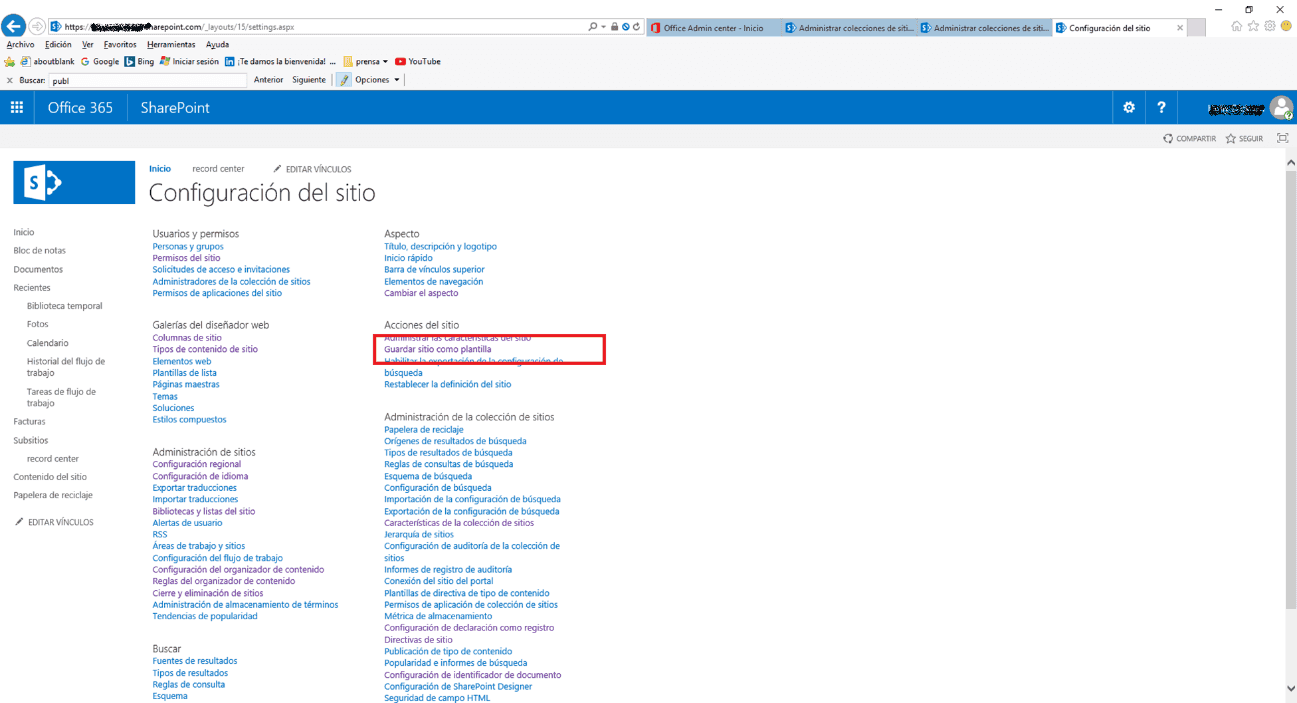
Task: Open Facturas in sidebar
Action: (x=29, y=422)
